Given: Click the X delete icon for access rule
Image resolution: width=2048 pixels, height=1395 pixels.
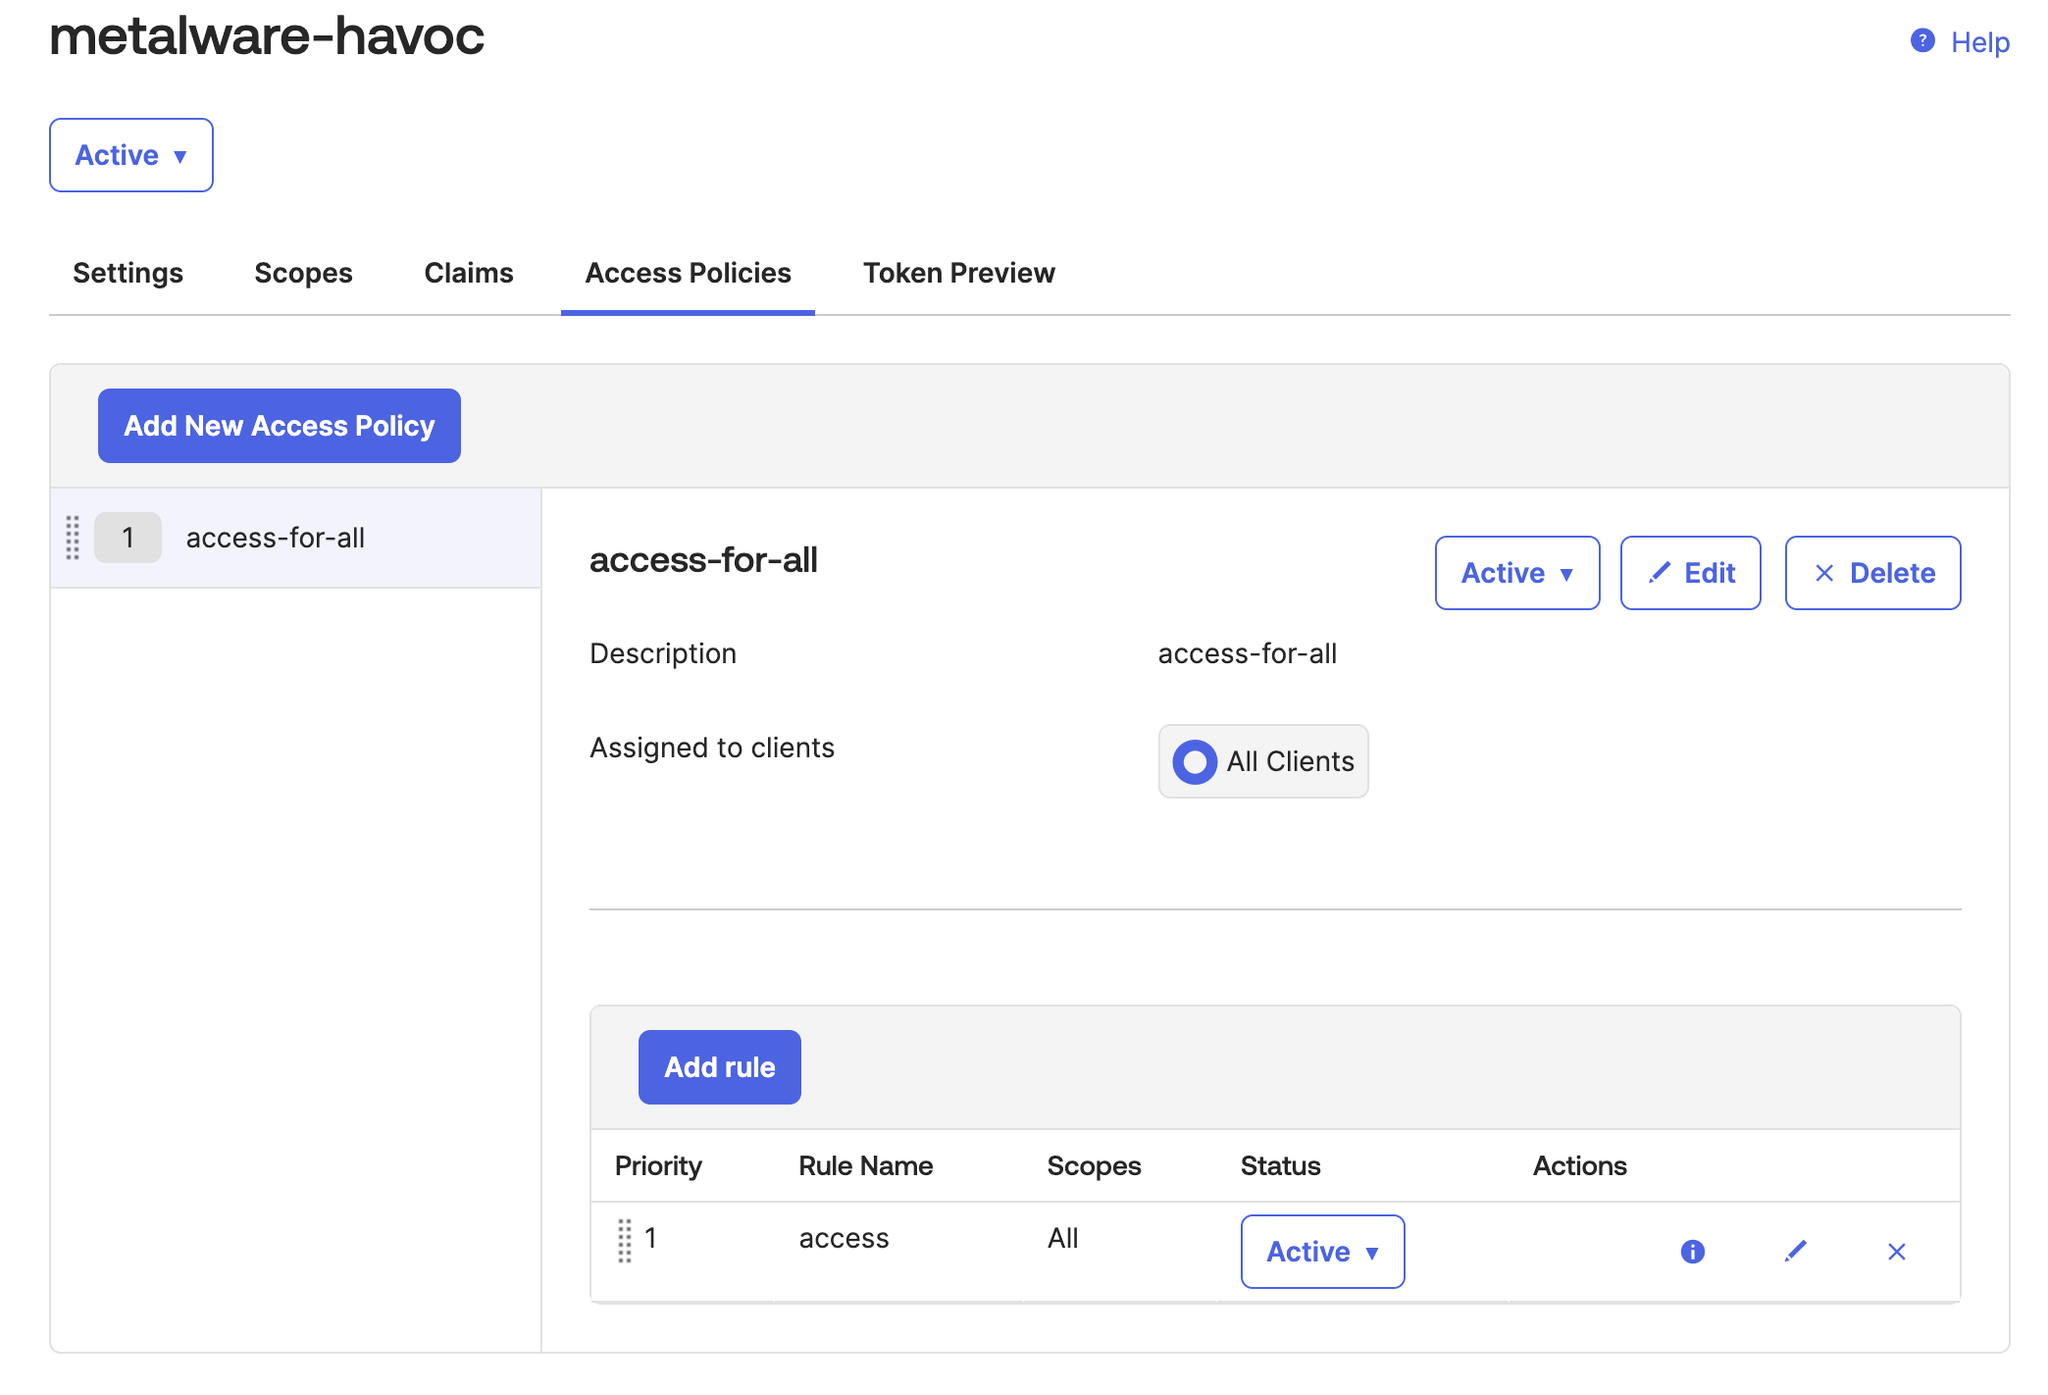Looking at the screenshot, I should pyautogui.click(x=1896, y=1252).
